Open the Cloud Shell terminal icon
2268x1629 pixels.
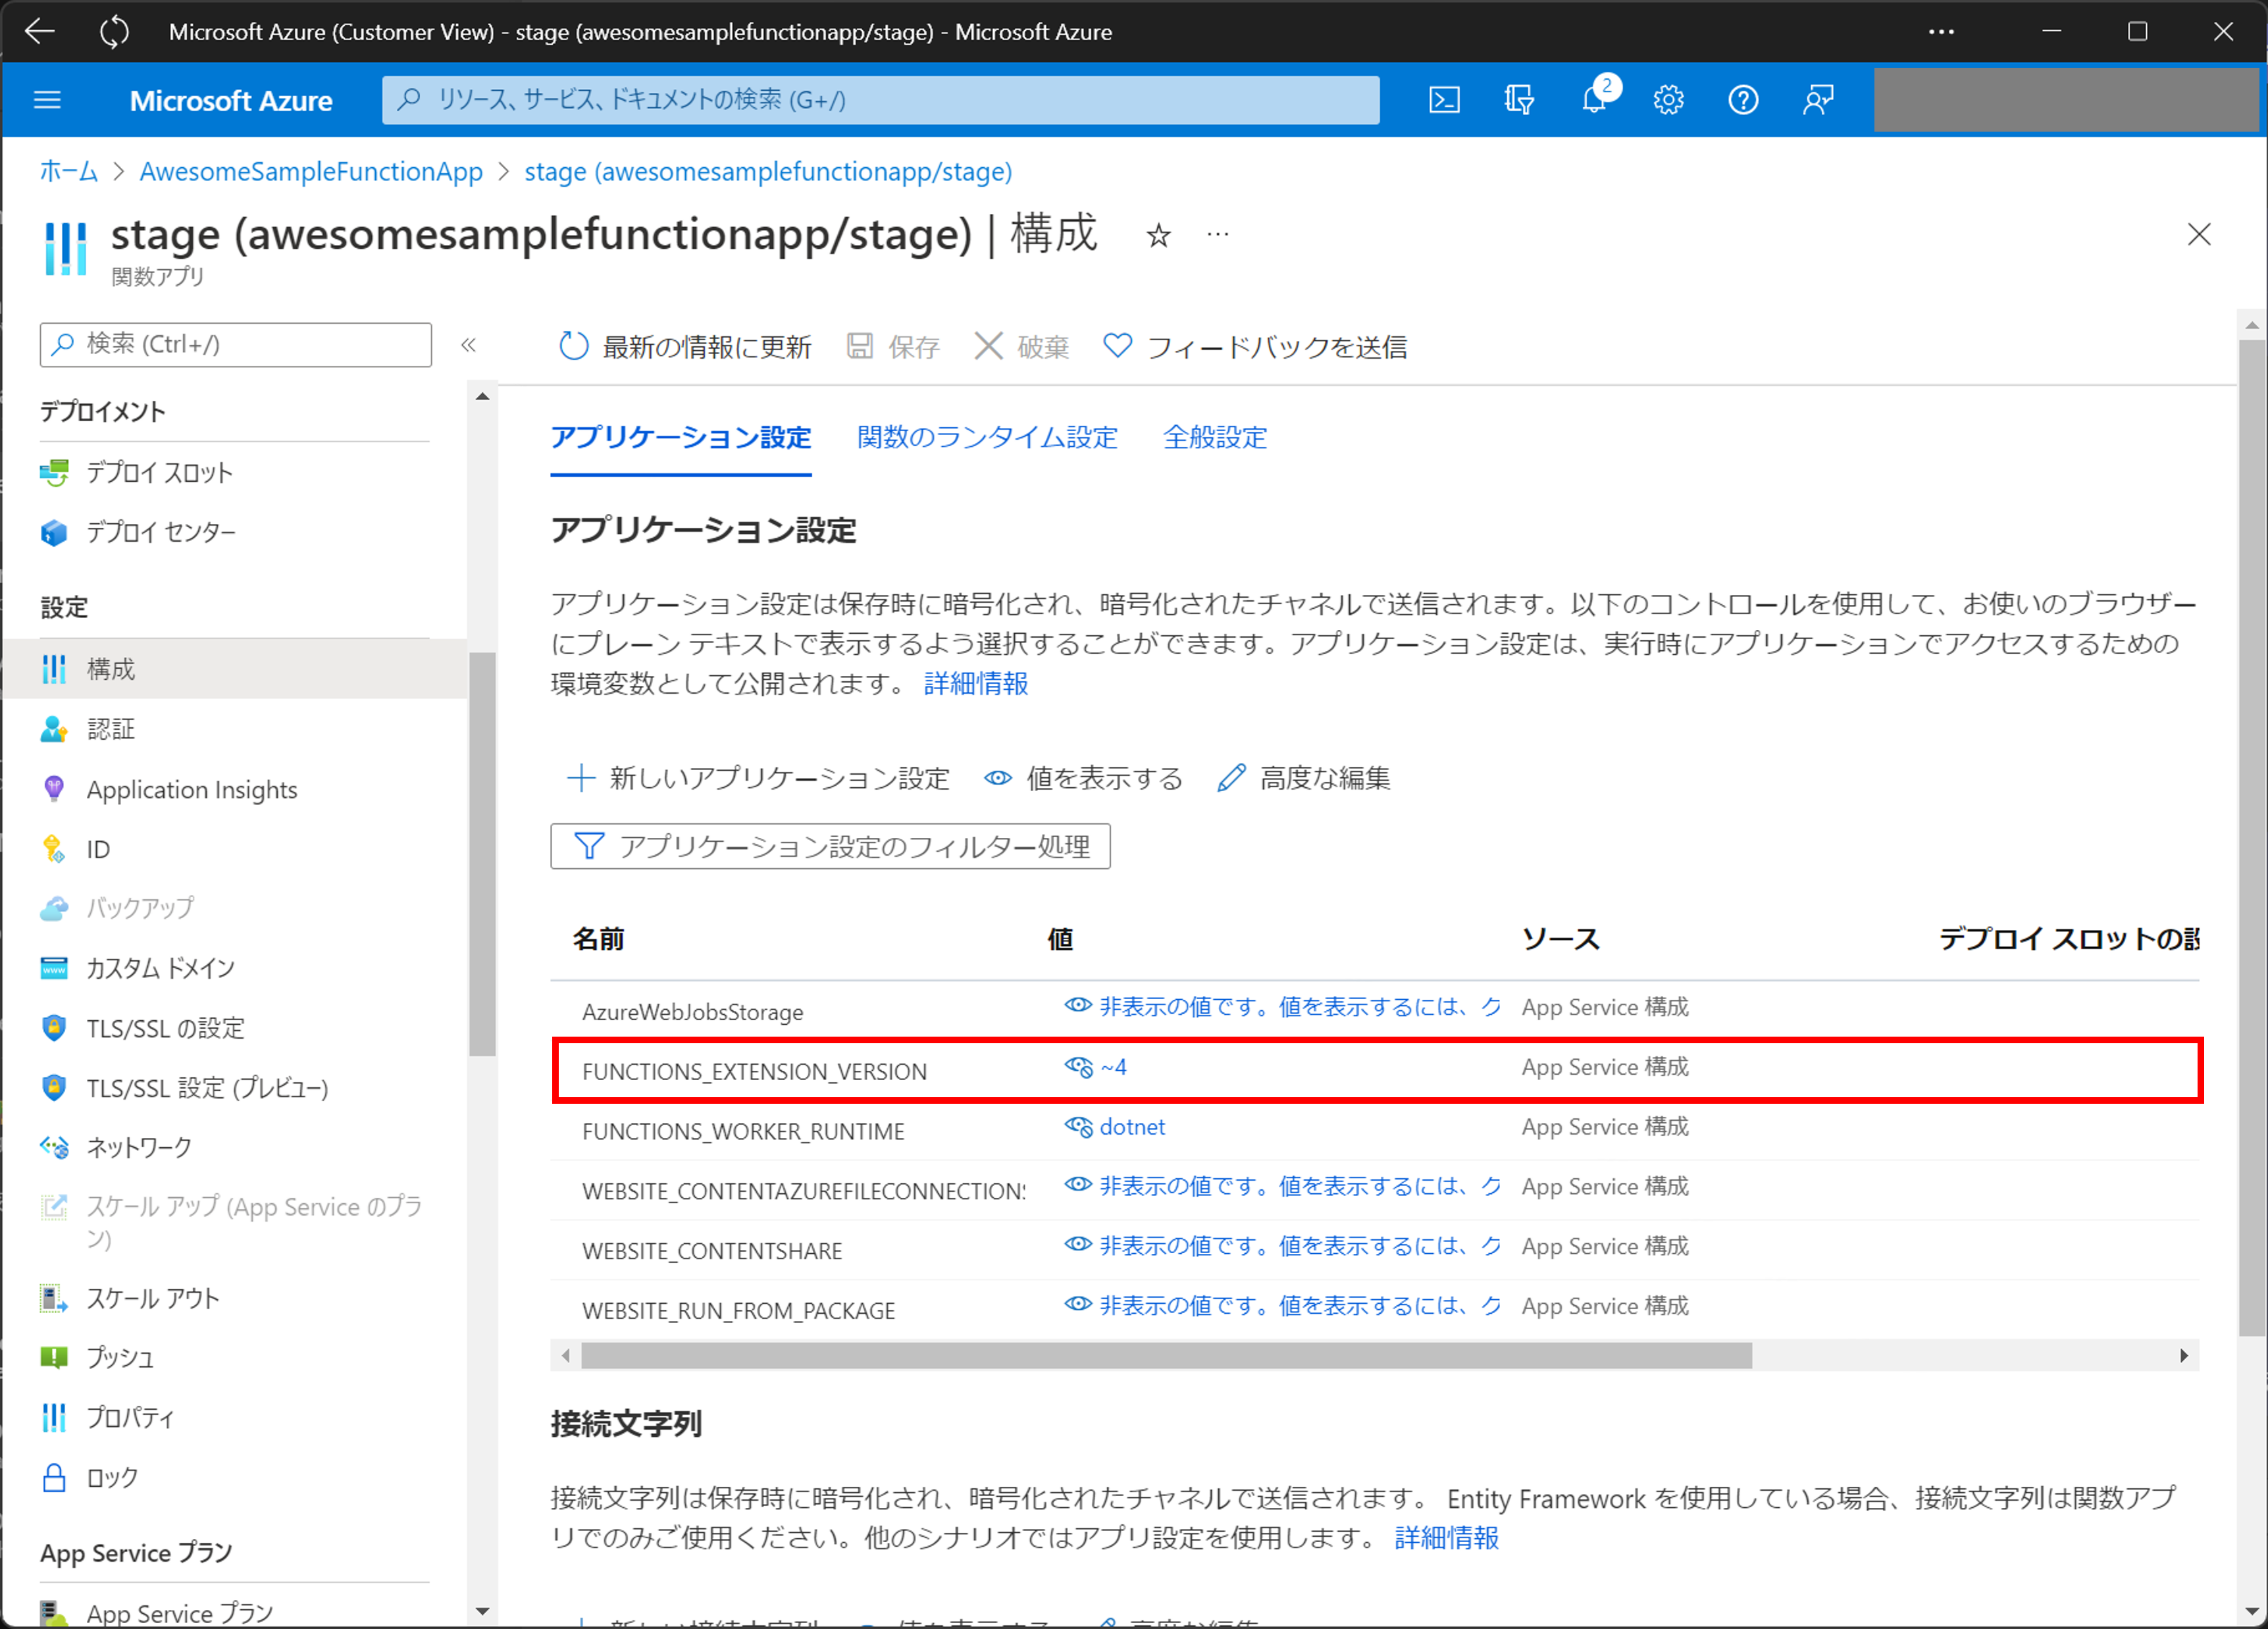tap(1443, 99)
